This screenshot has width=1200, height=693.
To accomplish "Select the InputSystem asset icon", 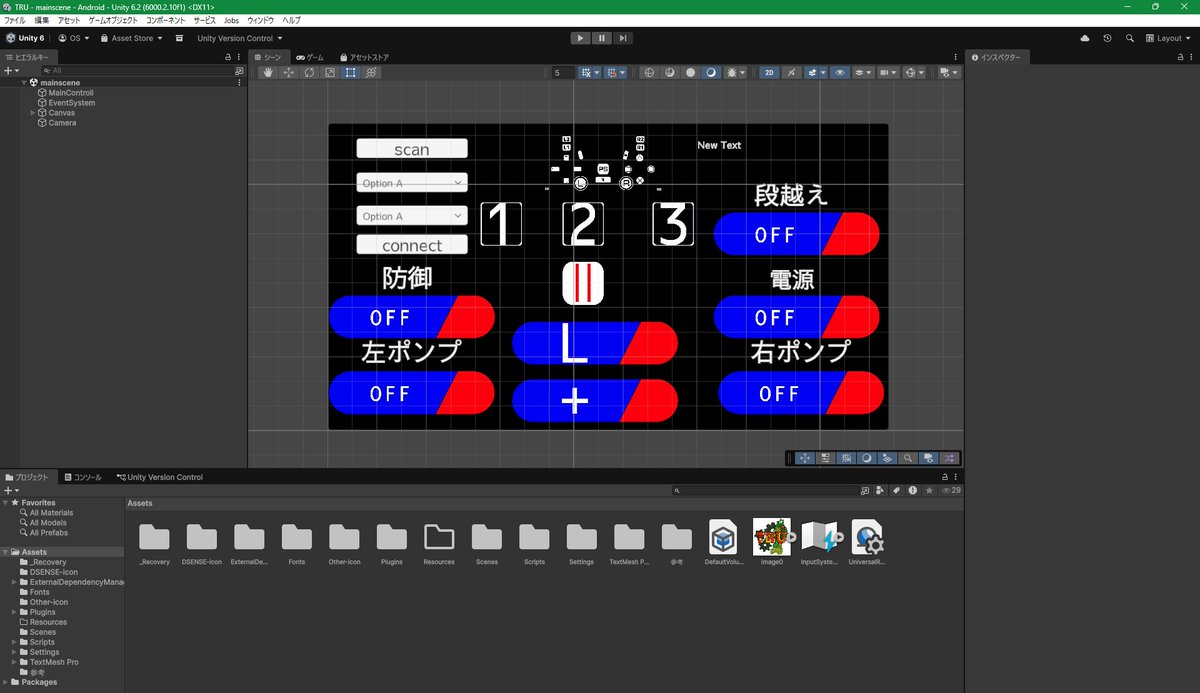I will tap(820, 537).
